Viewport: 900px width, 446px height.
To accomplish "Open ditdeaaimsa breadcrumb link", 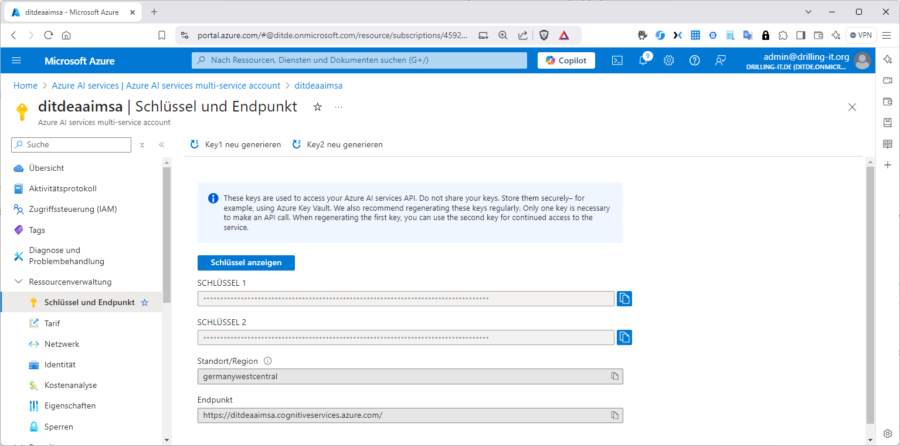I will coord(319,86).
